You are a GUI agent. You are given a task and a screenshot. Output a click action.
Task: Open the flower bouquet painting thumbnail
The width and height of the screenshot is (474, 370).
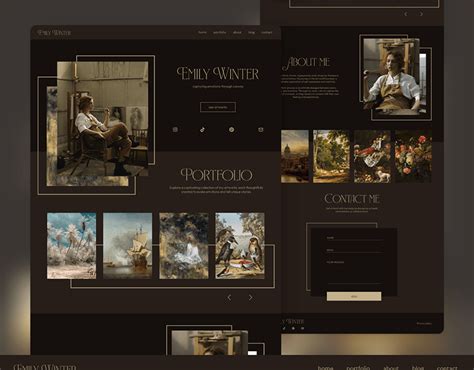tap(413, 156)
